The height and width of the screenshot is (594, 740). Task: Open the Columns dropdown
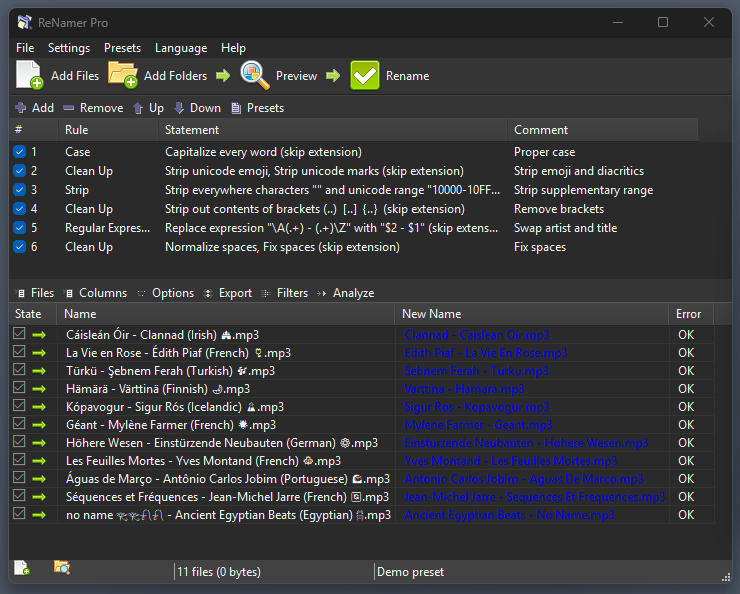tap(95, 293)
